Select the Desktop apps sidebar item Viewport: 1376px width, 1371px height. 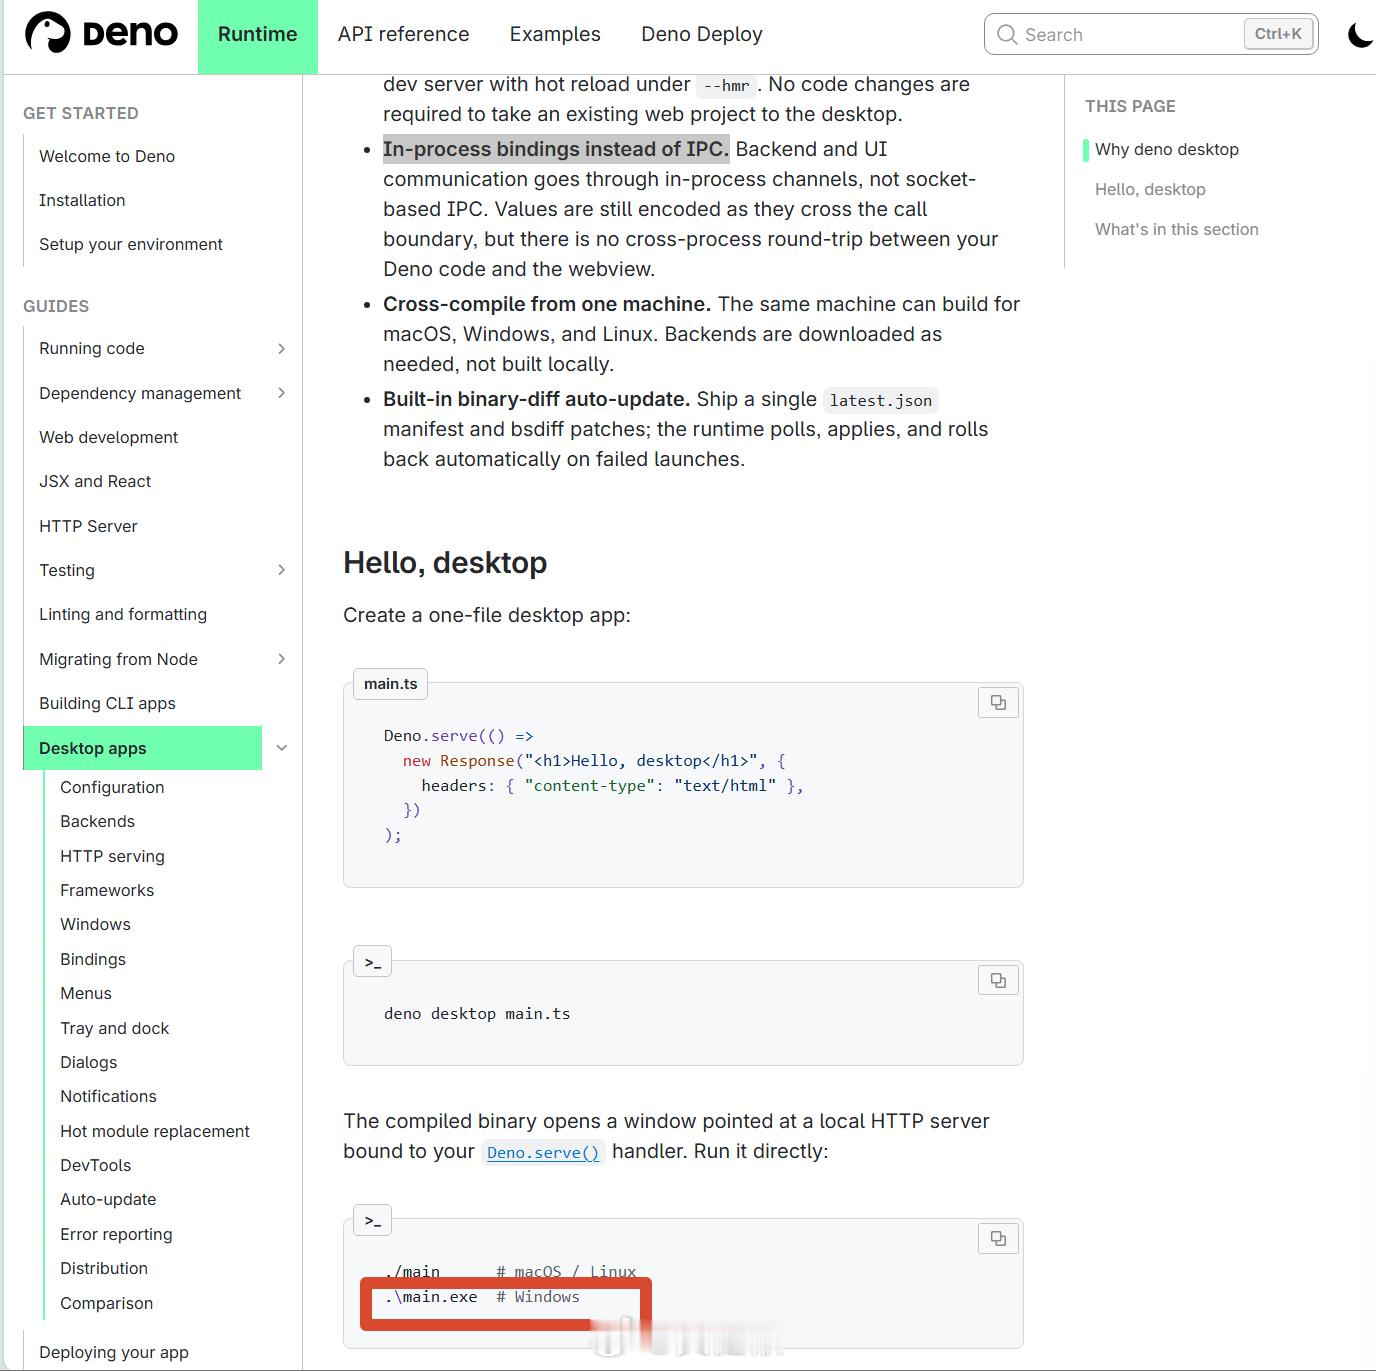pyautogui.click(x=143, y=748)
